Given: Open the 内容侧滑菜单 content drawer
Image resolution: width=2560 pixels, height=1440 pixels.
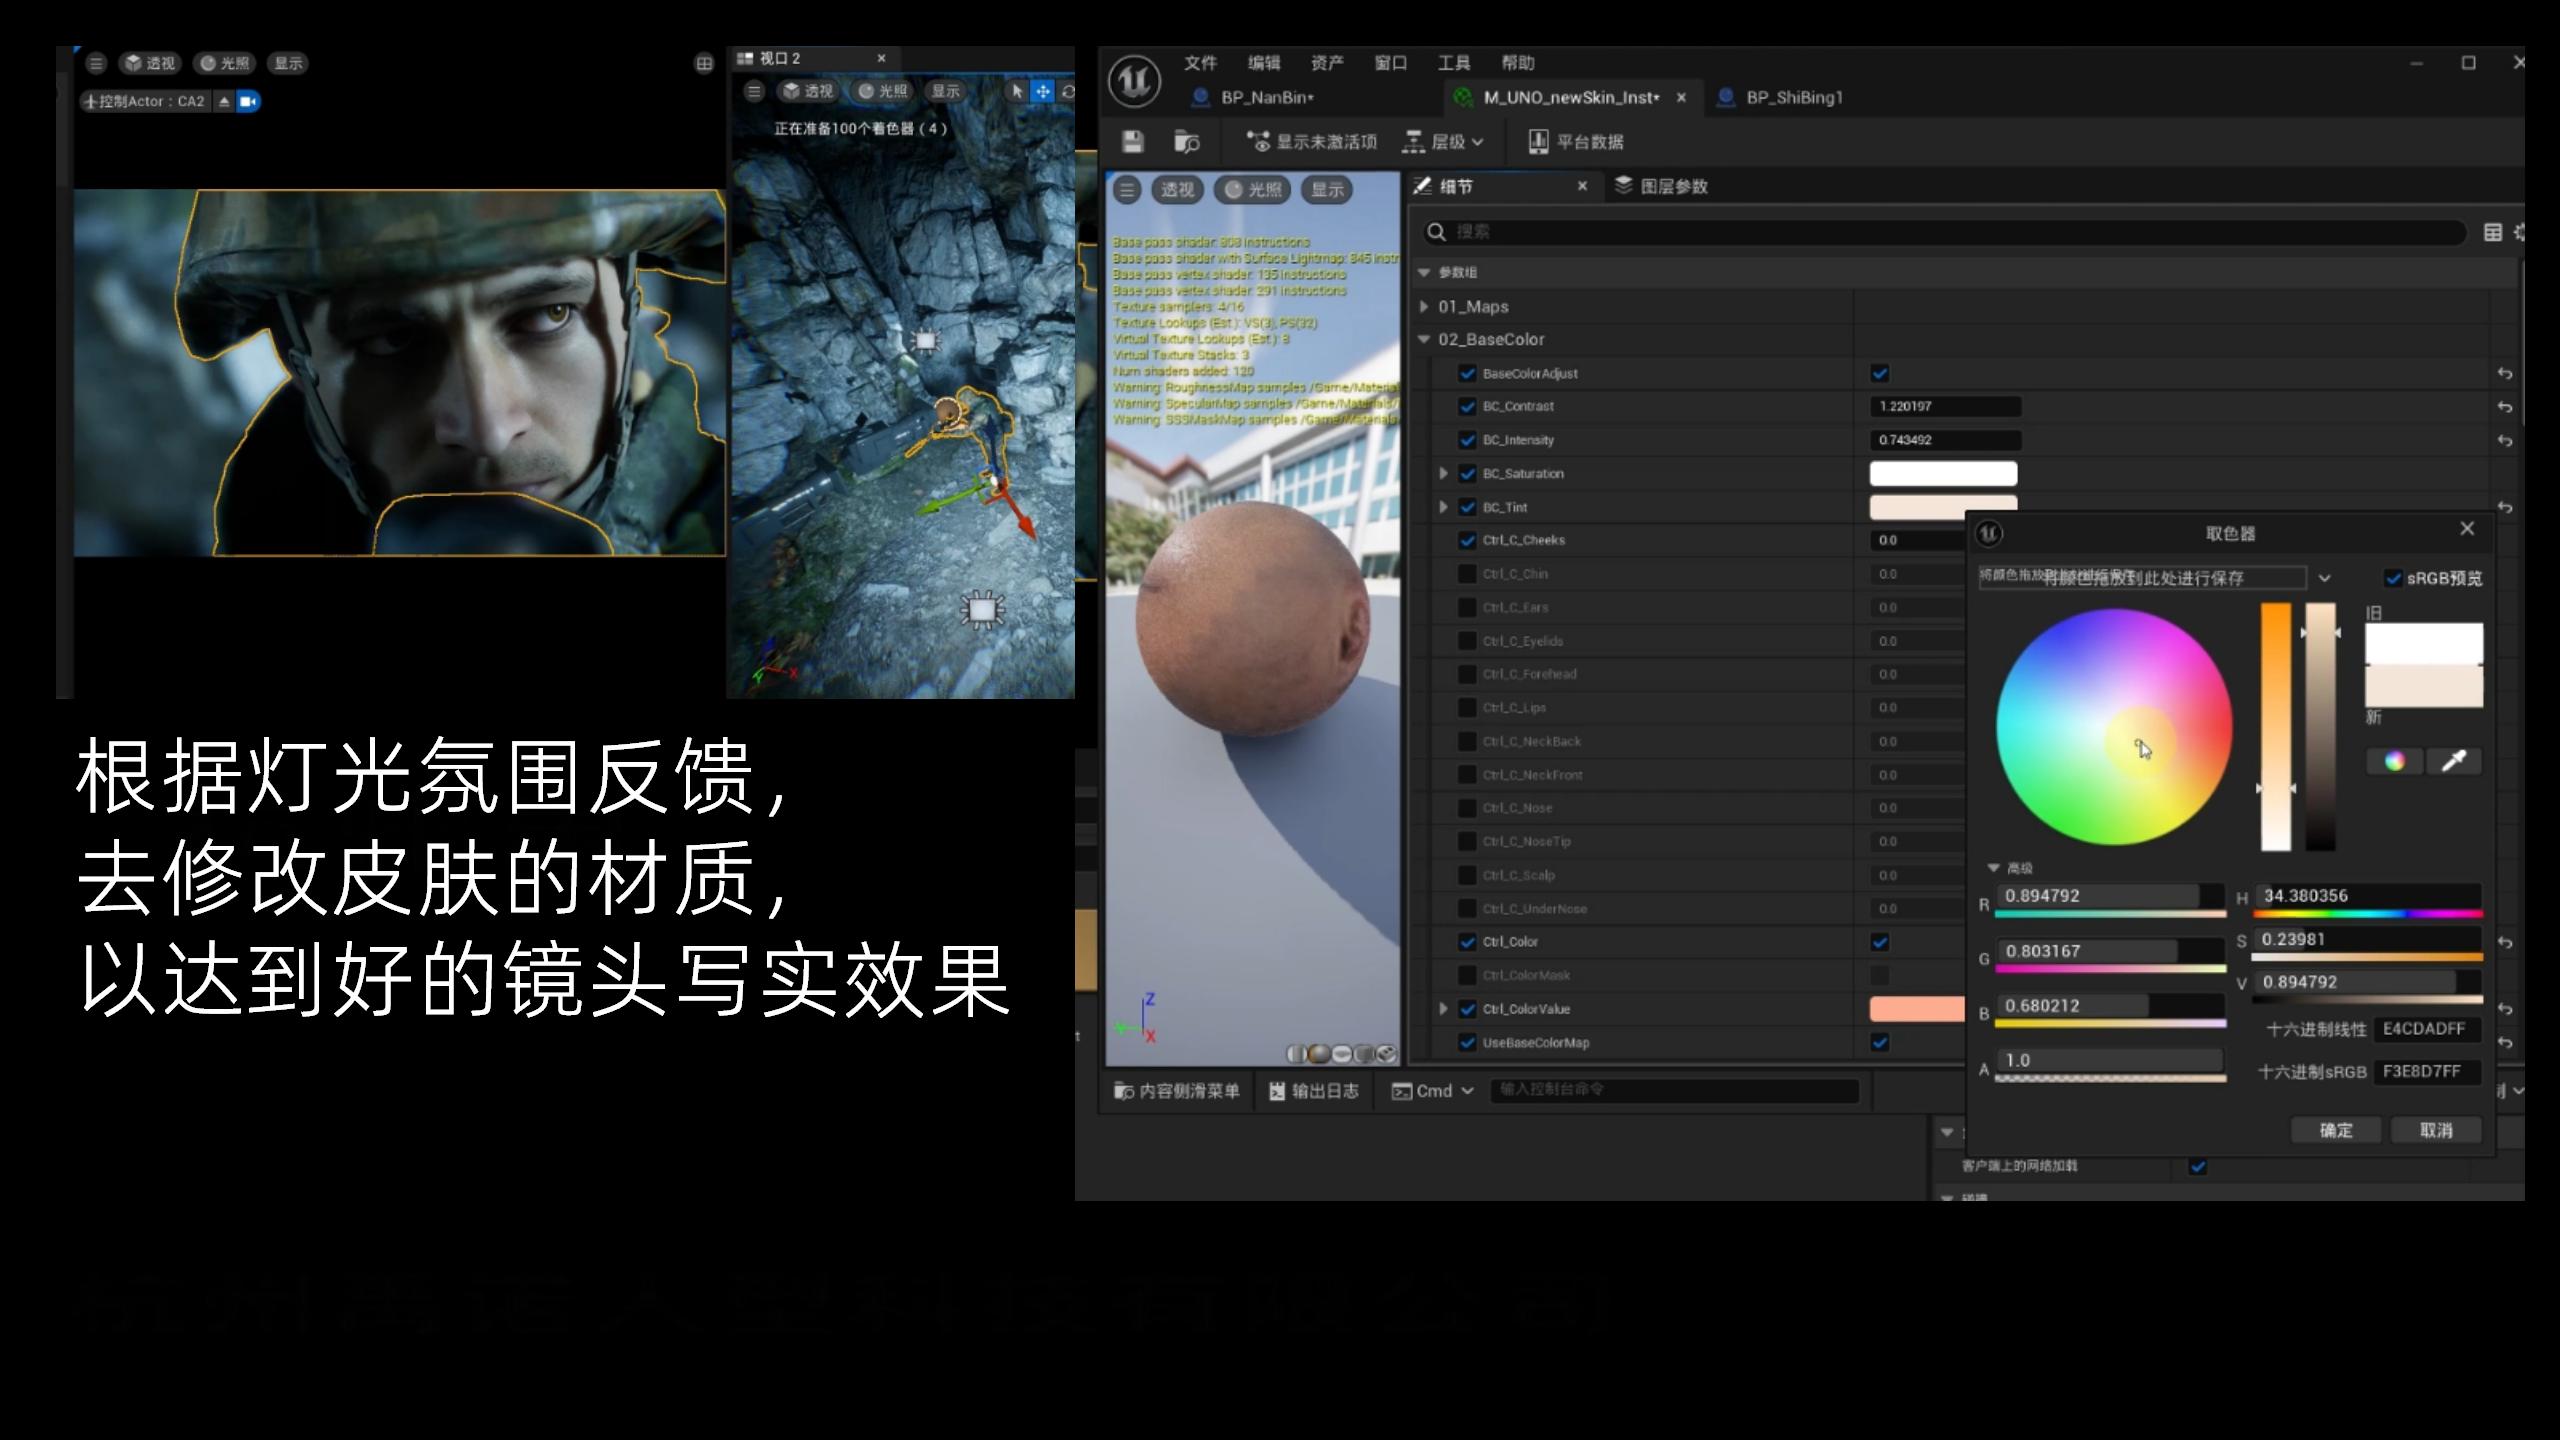Looking at the screenshot, I should [x=1177, y=1091].
